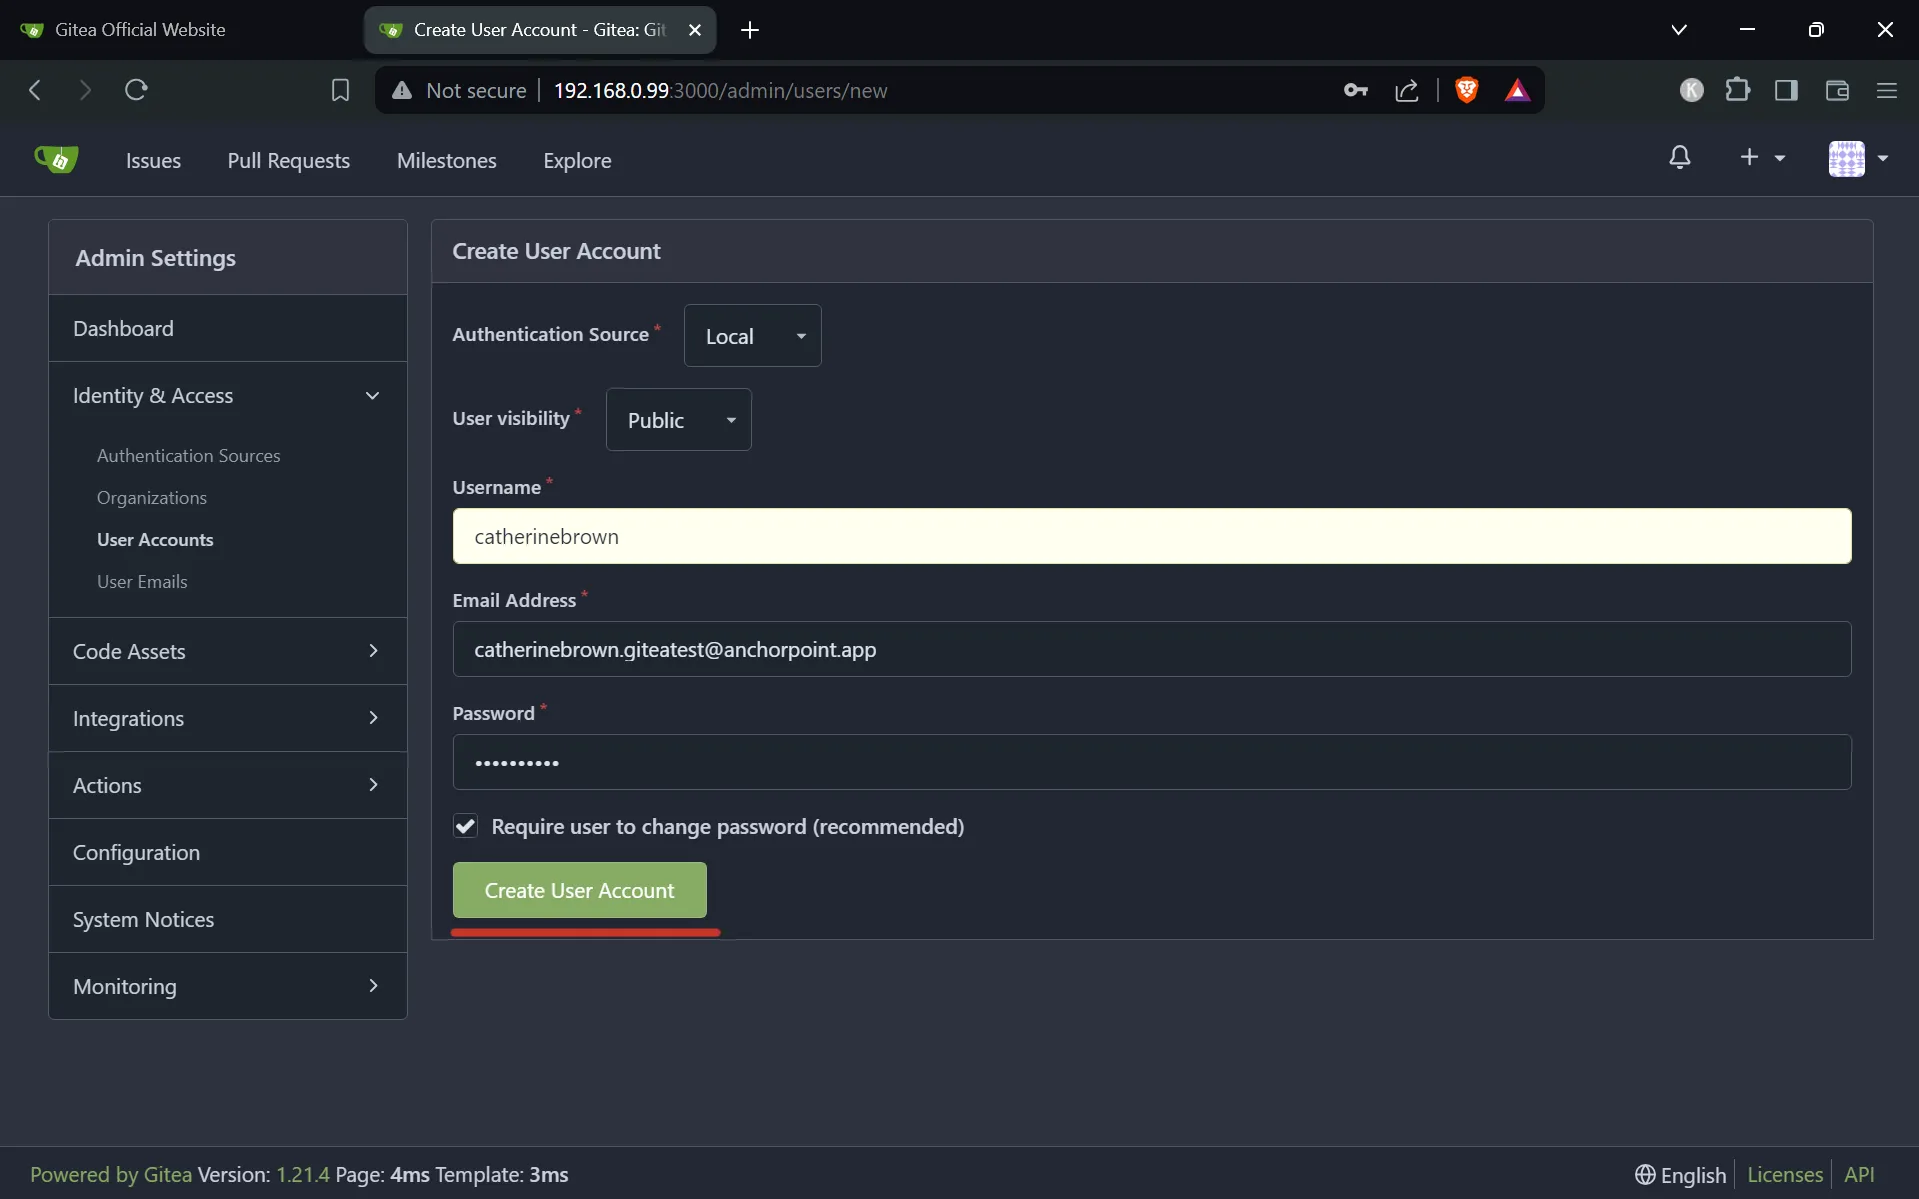Screen dimensions: 1919x1199
Task: Click the Brave Rewards triangle icon
Action: click(x=1517, y=90)
